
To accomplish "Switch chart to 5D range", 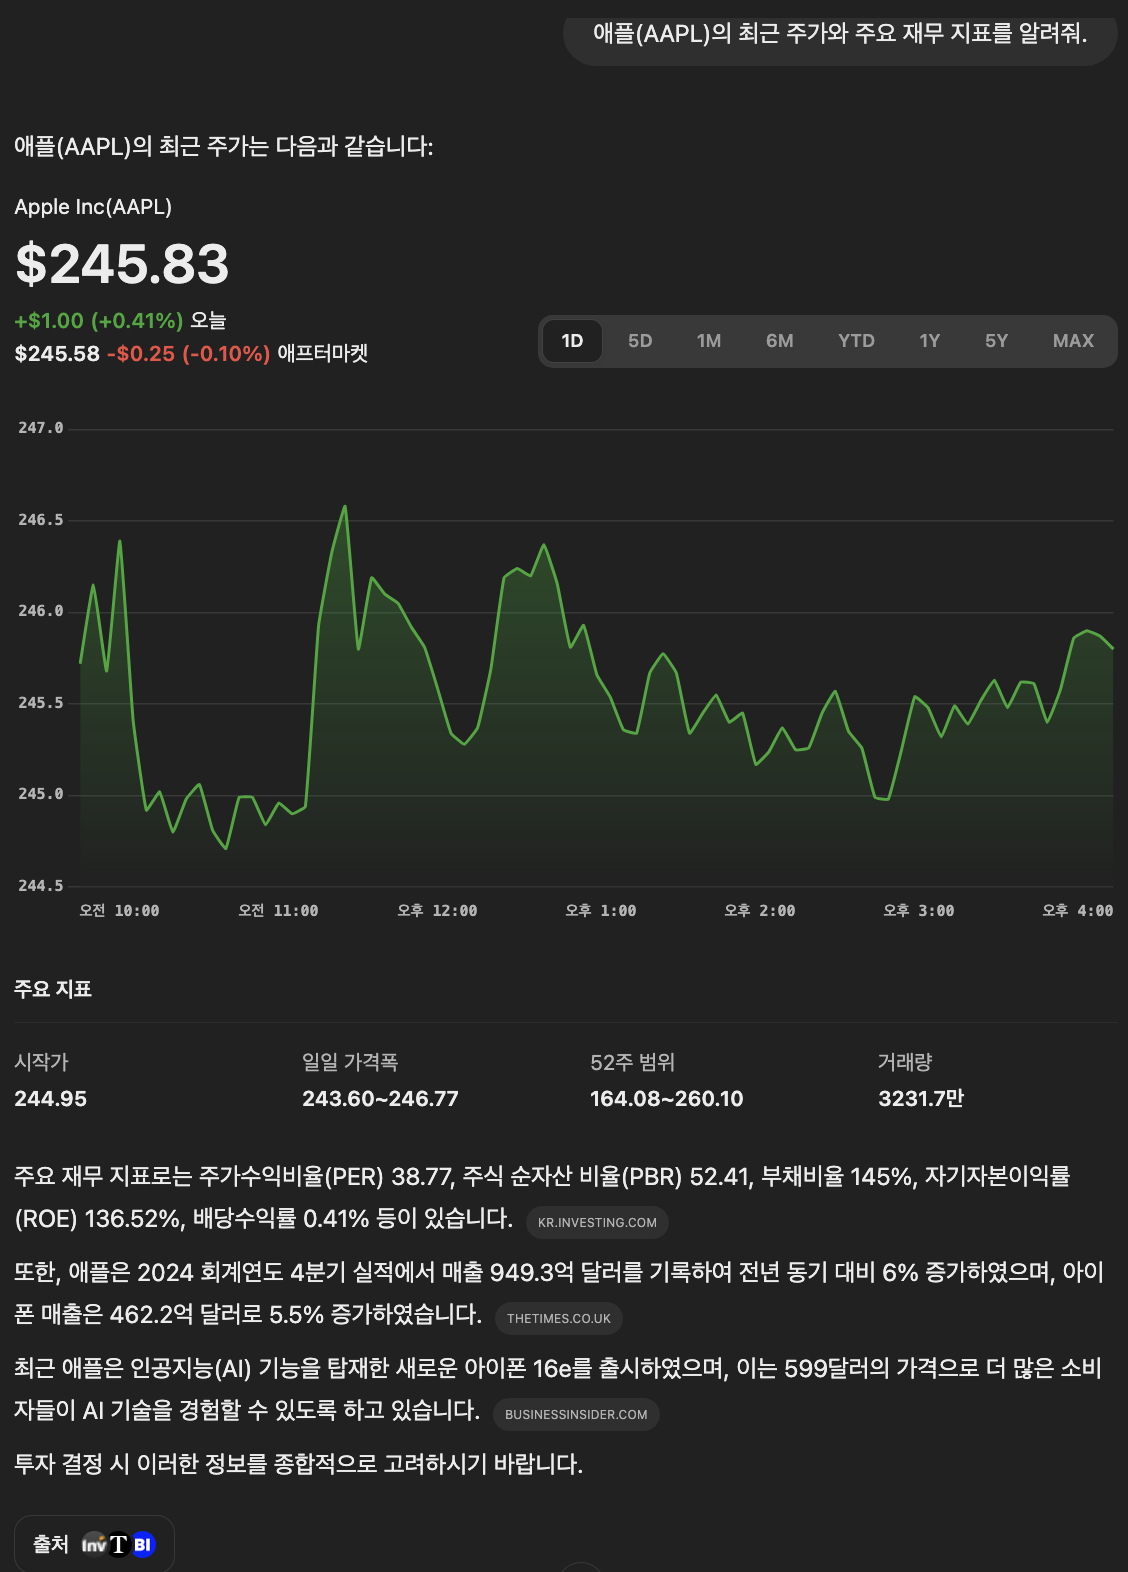I will [x=640, y=341].
